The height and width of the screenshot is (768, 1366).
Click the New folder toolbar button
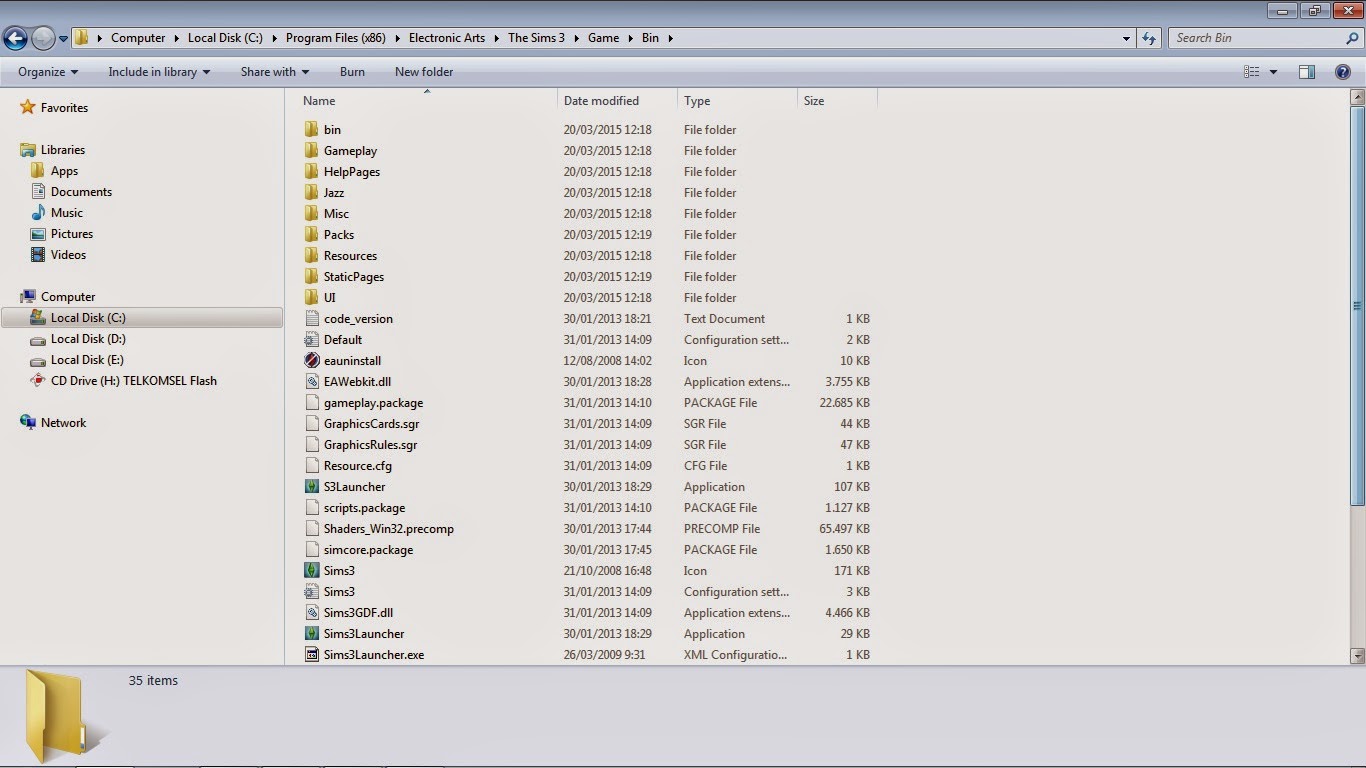(x=424, y=72)
